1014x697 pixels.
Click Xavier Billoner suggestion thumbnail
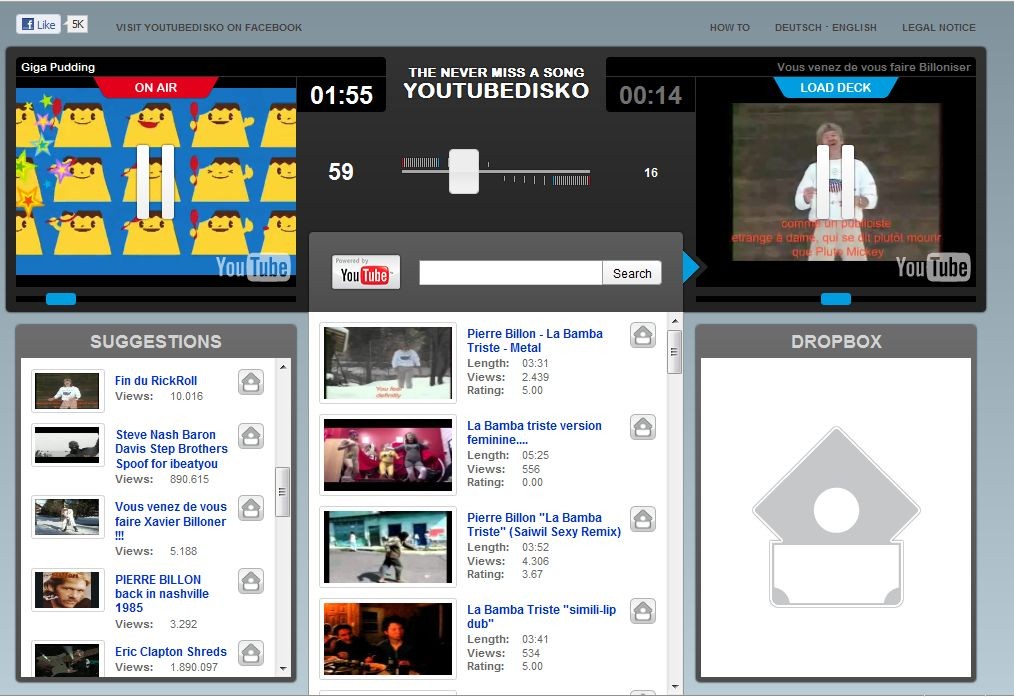coord(67,517)
